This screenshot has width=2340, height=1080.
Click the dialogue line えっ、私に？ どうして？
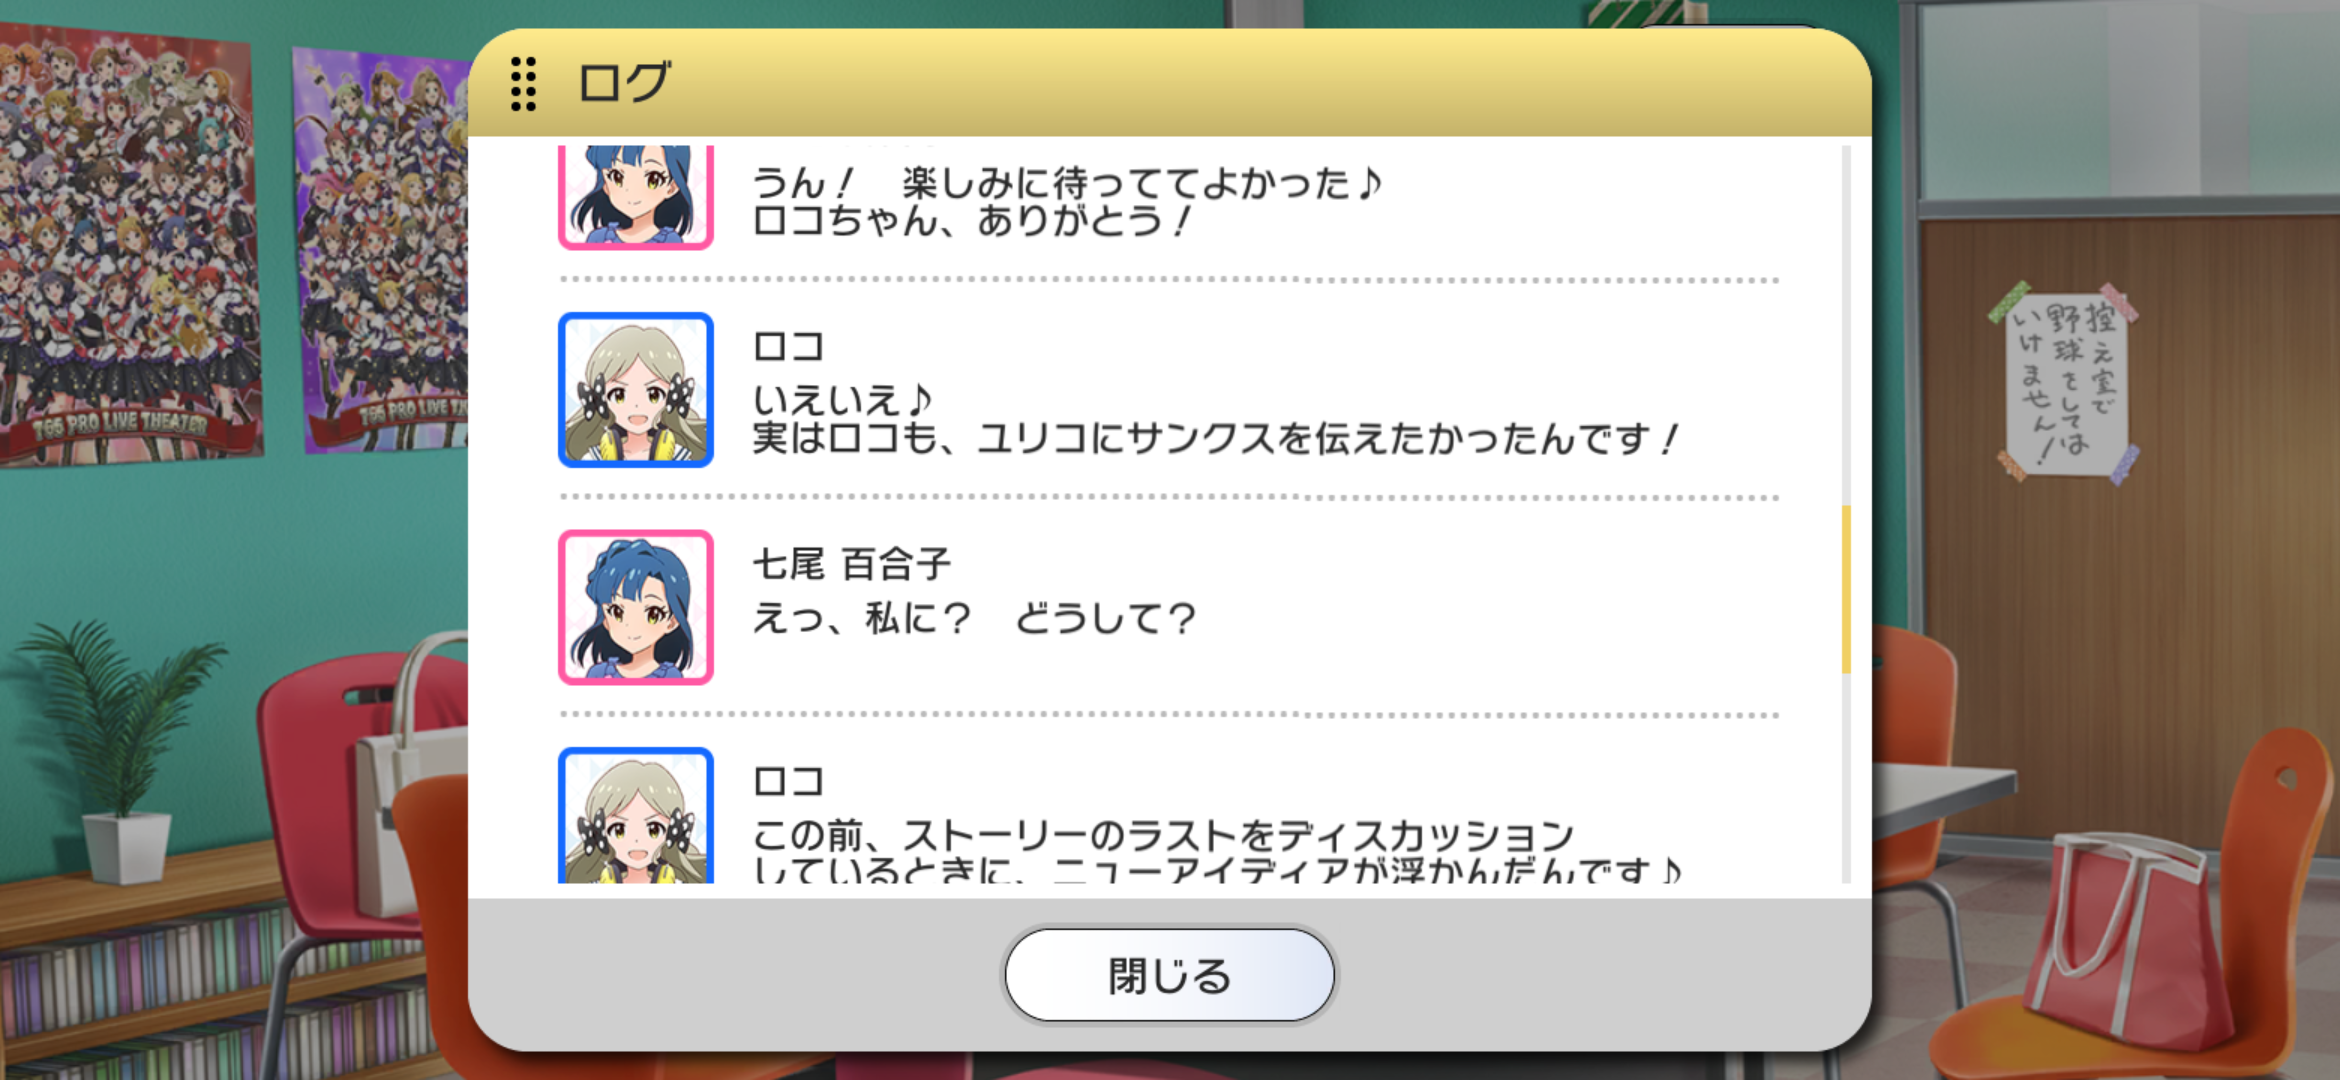(974, 619)
